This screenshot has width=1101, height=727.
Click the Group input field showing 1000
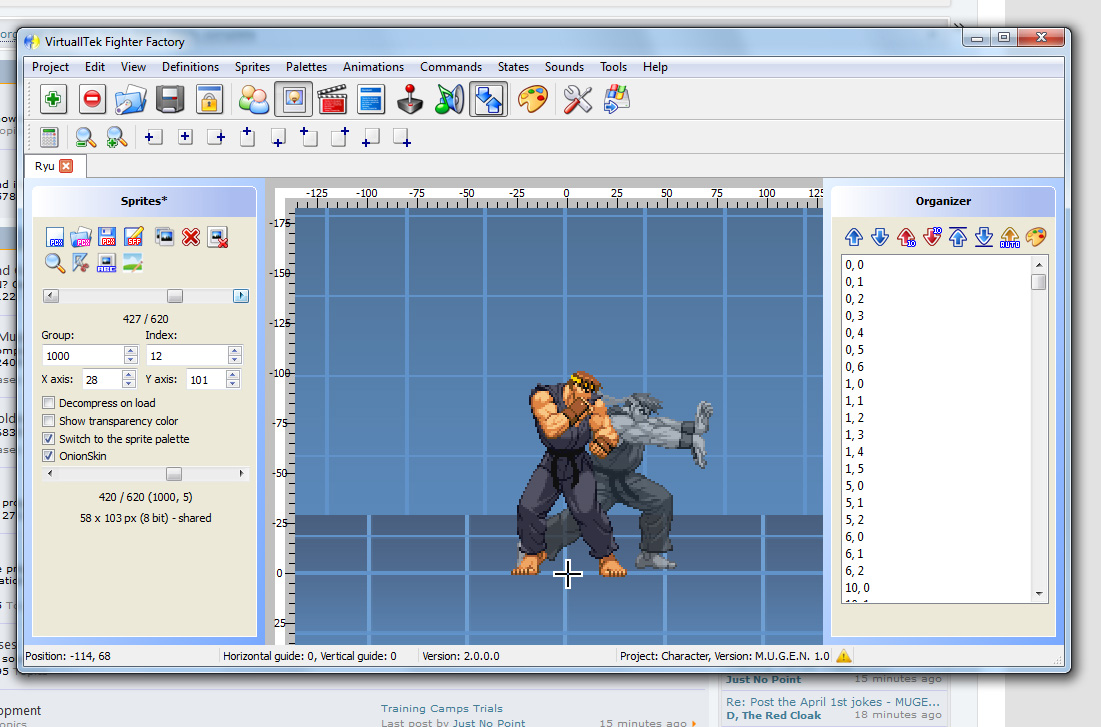click(83, 355)
